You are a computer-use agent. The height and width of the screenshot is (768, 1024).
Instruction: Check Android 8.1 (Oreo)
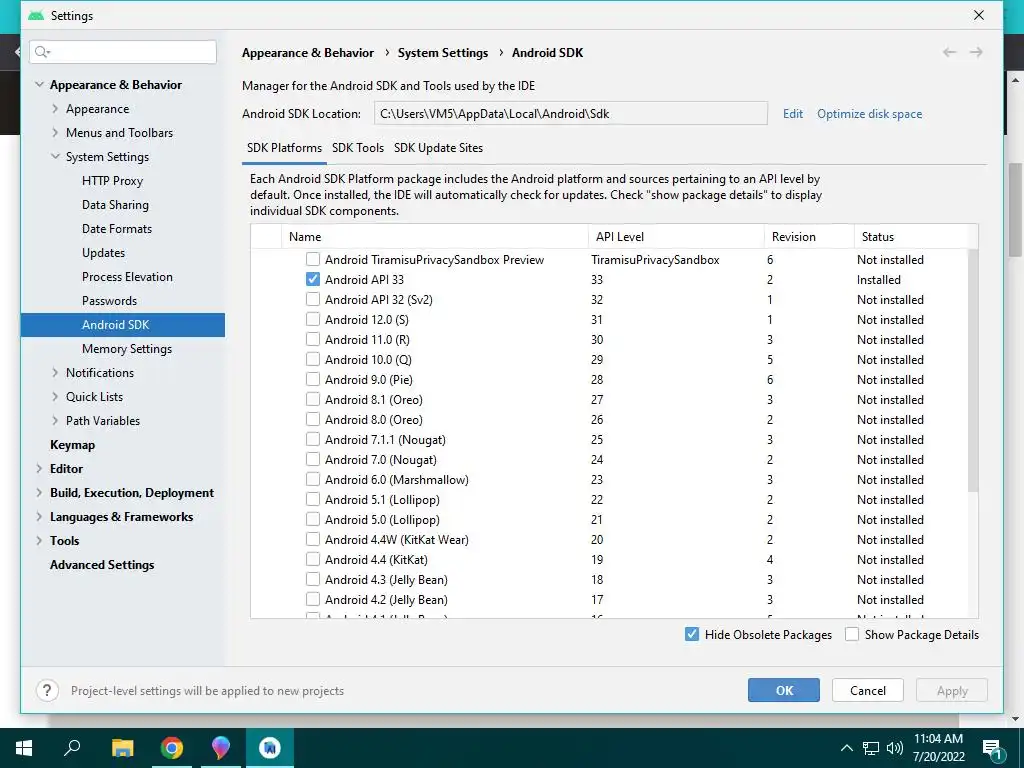click(x=313, y=400)
